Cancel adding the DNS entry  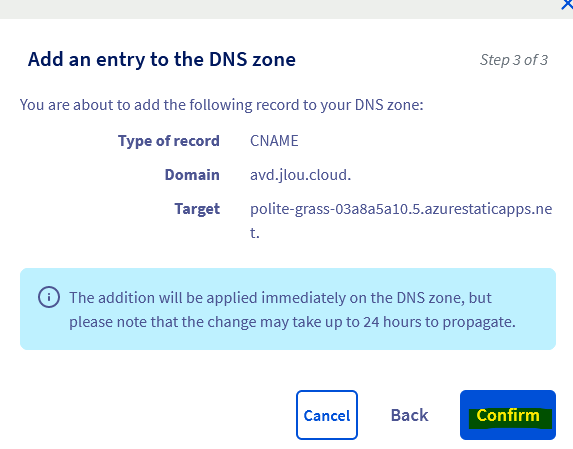pyautogui.click(x=327, y=415)
